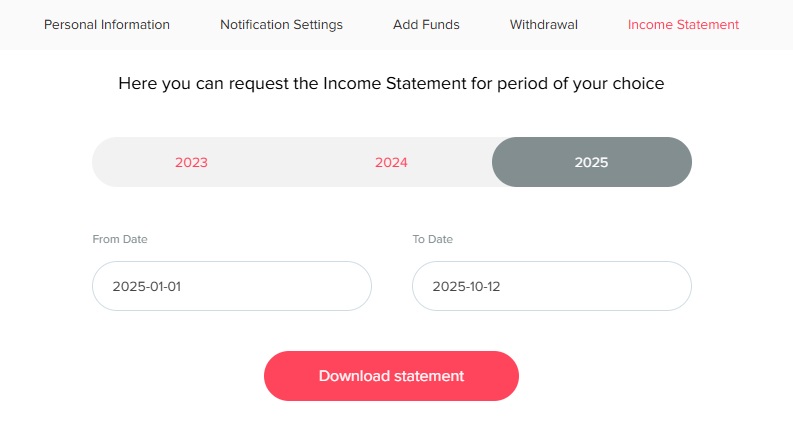This screenshot has height=439, width=793.
Task: Pick the gray highlighted year pill
Action: point(591,162)
